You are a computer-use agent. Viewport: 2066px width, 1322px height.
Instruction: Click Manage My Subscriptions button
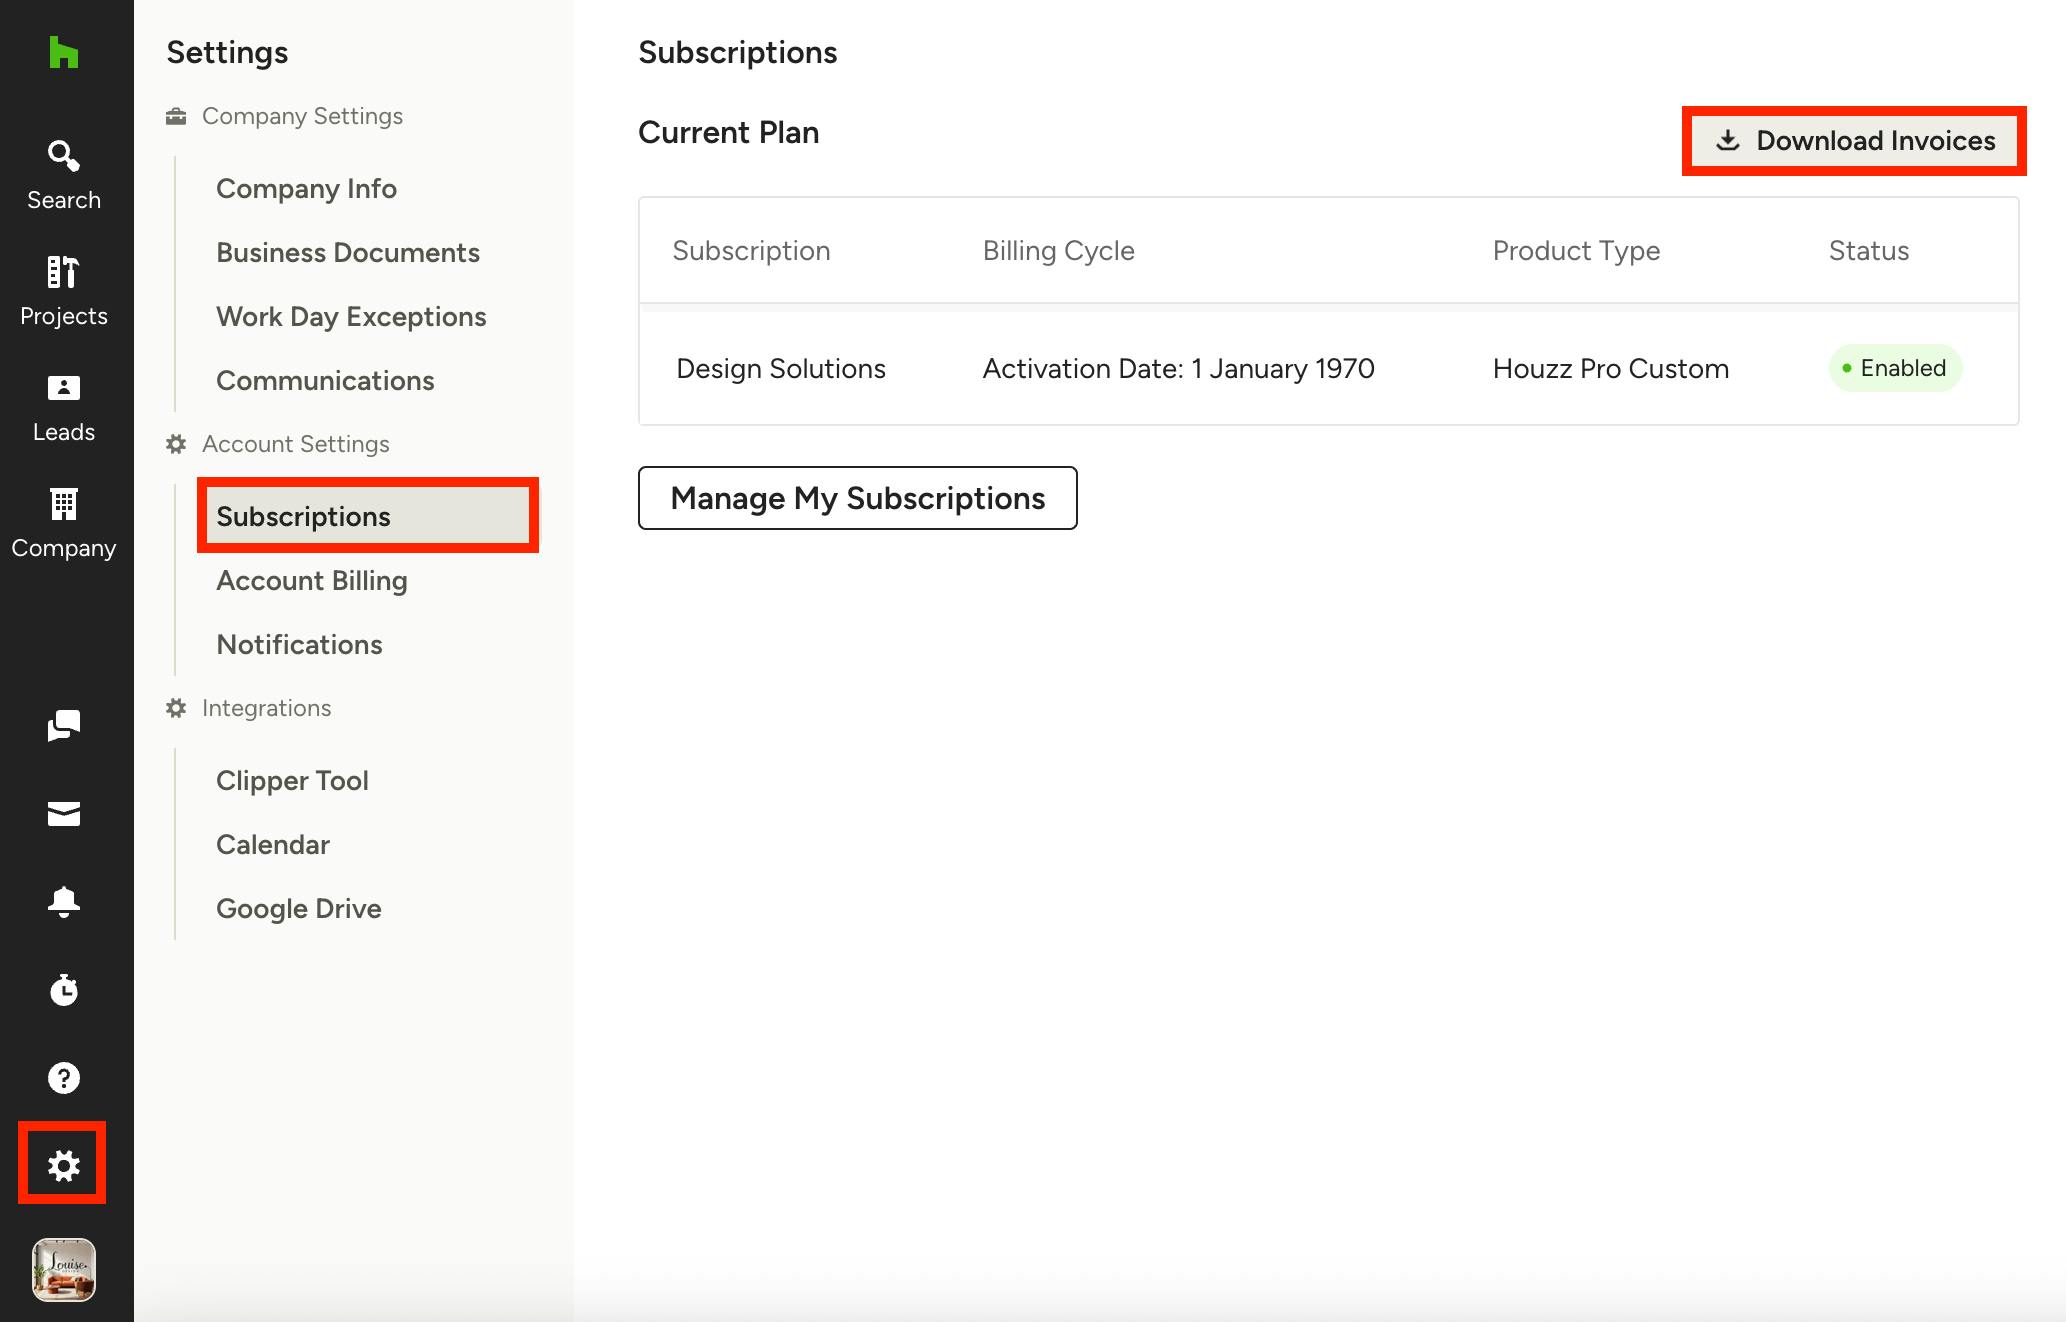click(858, 498)
